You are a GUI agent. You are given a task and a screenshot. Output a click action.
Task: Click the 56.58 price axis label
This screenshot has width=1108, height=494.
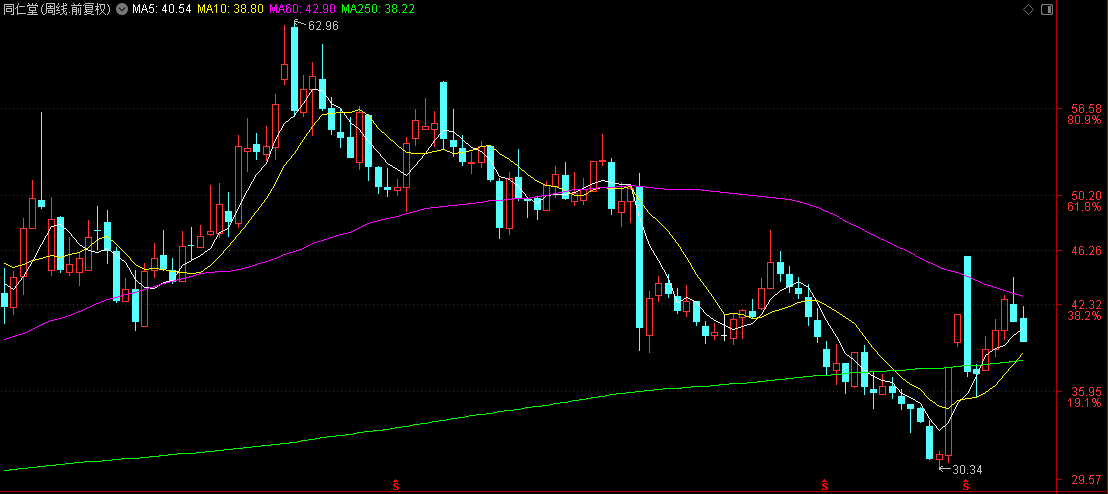[x=1086, y=108]
